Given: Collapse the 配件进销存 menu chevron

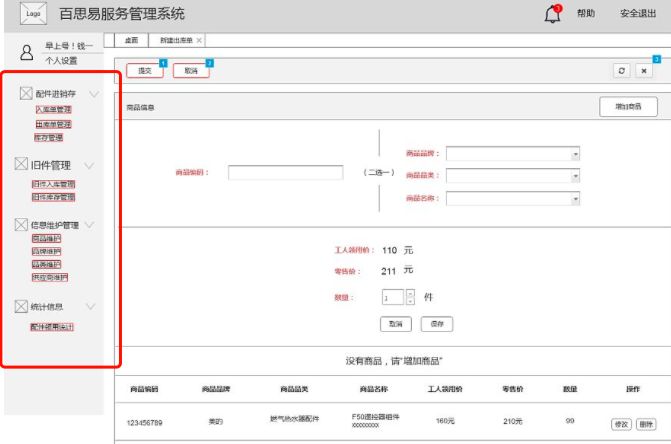Looking at the screenshot, I should 94,94.
